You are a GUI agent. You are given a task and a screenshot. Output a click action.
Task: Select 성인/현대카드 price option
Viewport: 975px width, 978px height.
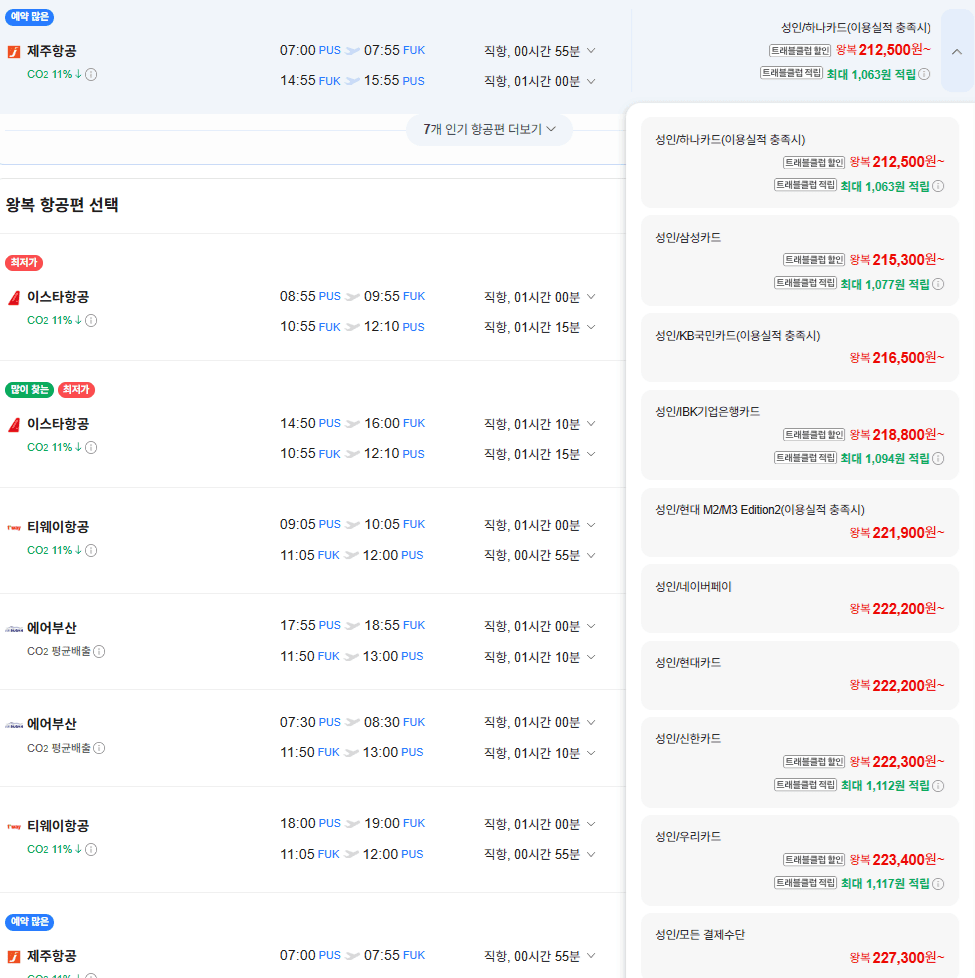(800, 675)
